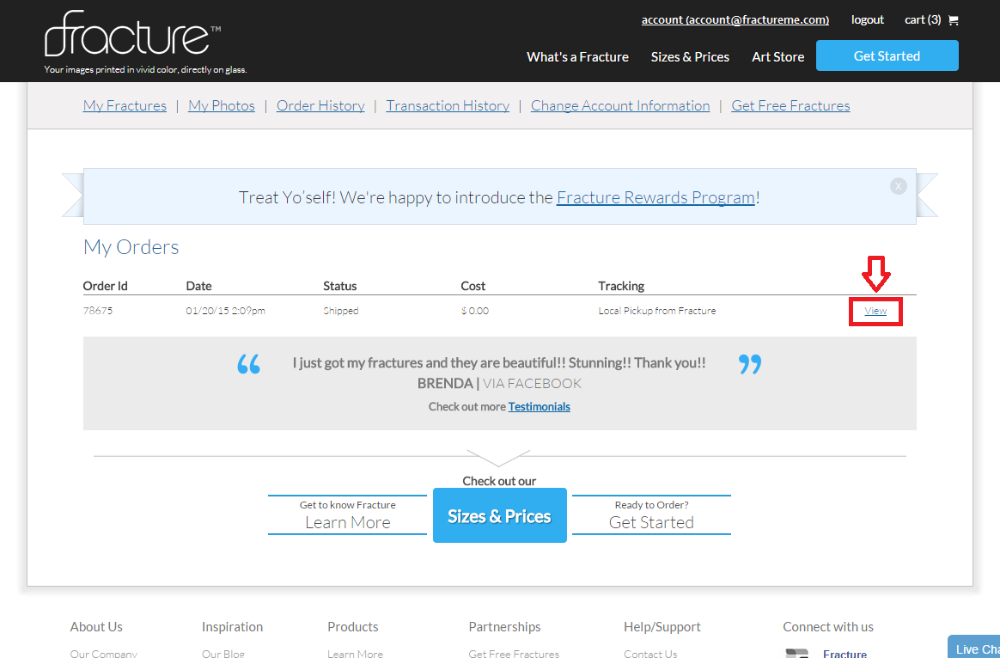Click the header Get Started button
The image size is (1000, 658).
[886, 55]
